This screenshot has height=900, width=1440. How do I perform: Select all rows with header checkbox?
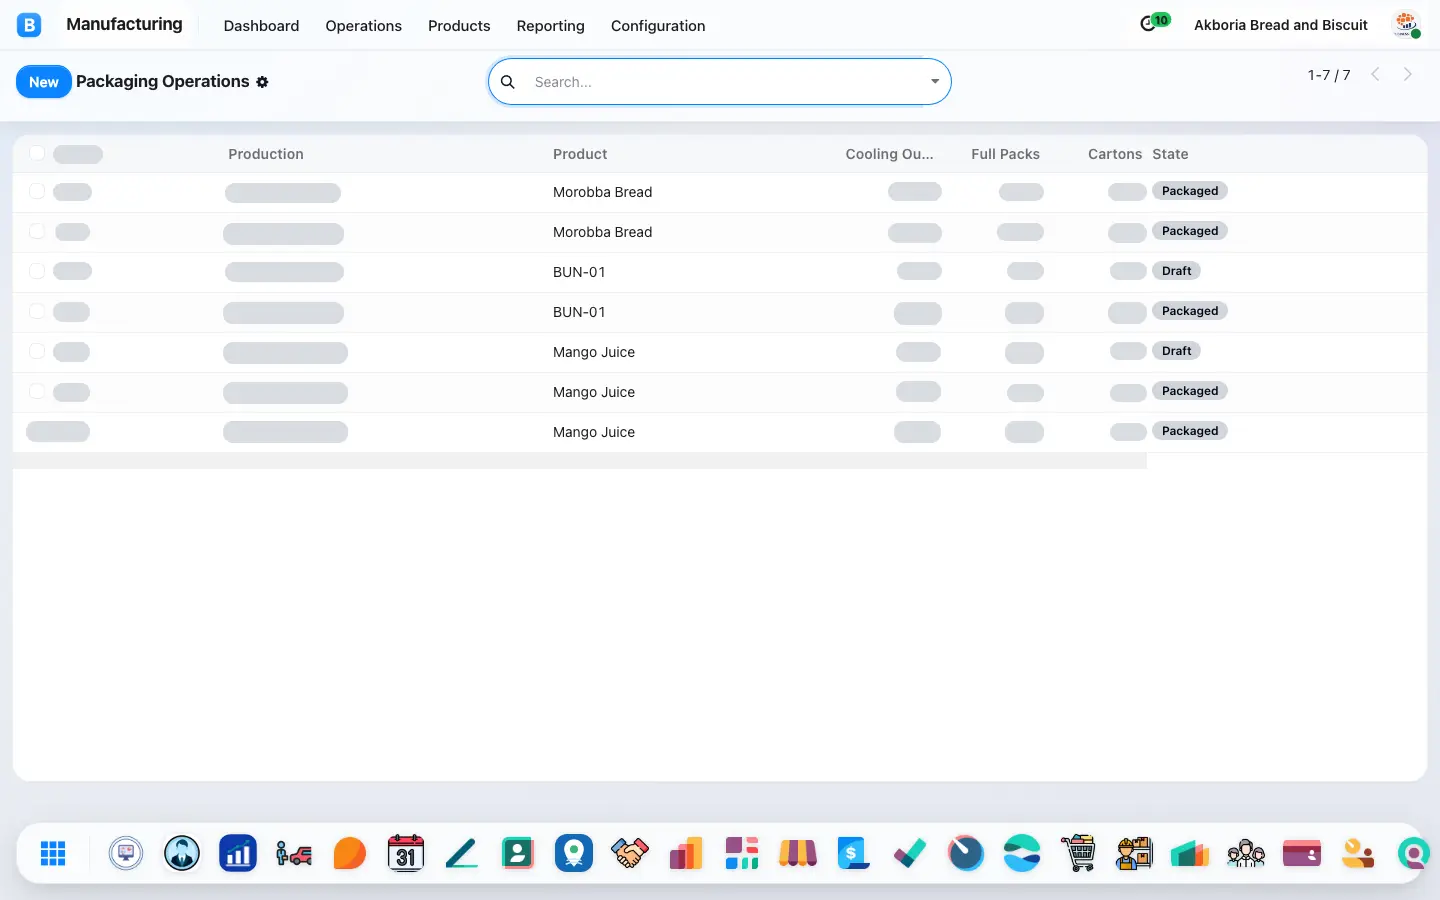tap(37, 153)
